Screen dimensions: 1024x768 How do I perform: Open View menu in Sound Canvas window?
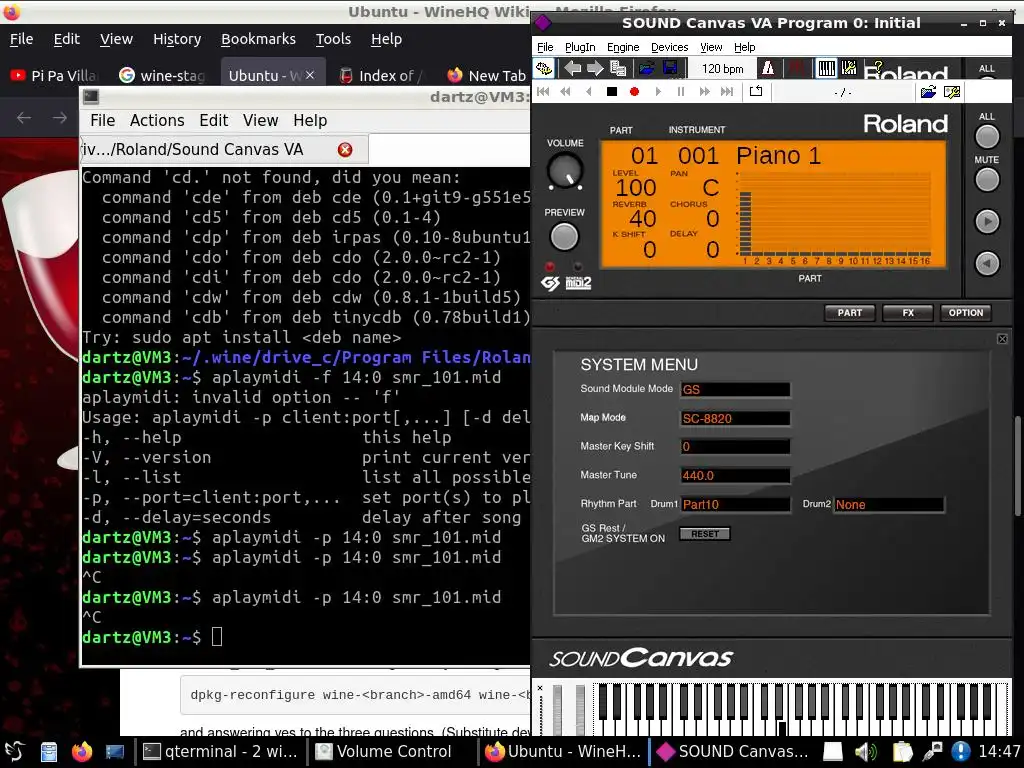[x=711, y=47]
